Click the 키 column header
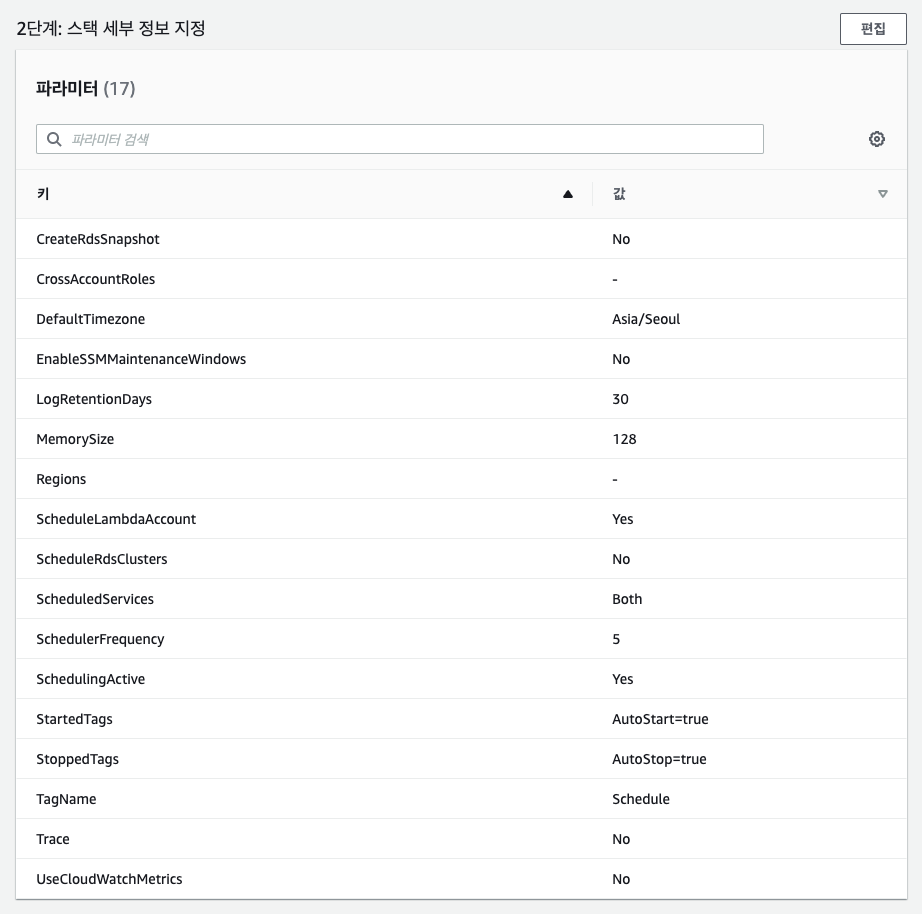Viewport: 922px width, 914px height. pos(43,194)
